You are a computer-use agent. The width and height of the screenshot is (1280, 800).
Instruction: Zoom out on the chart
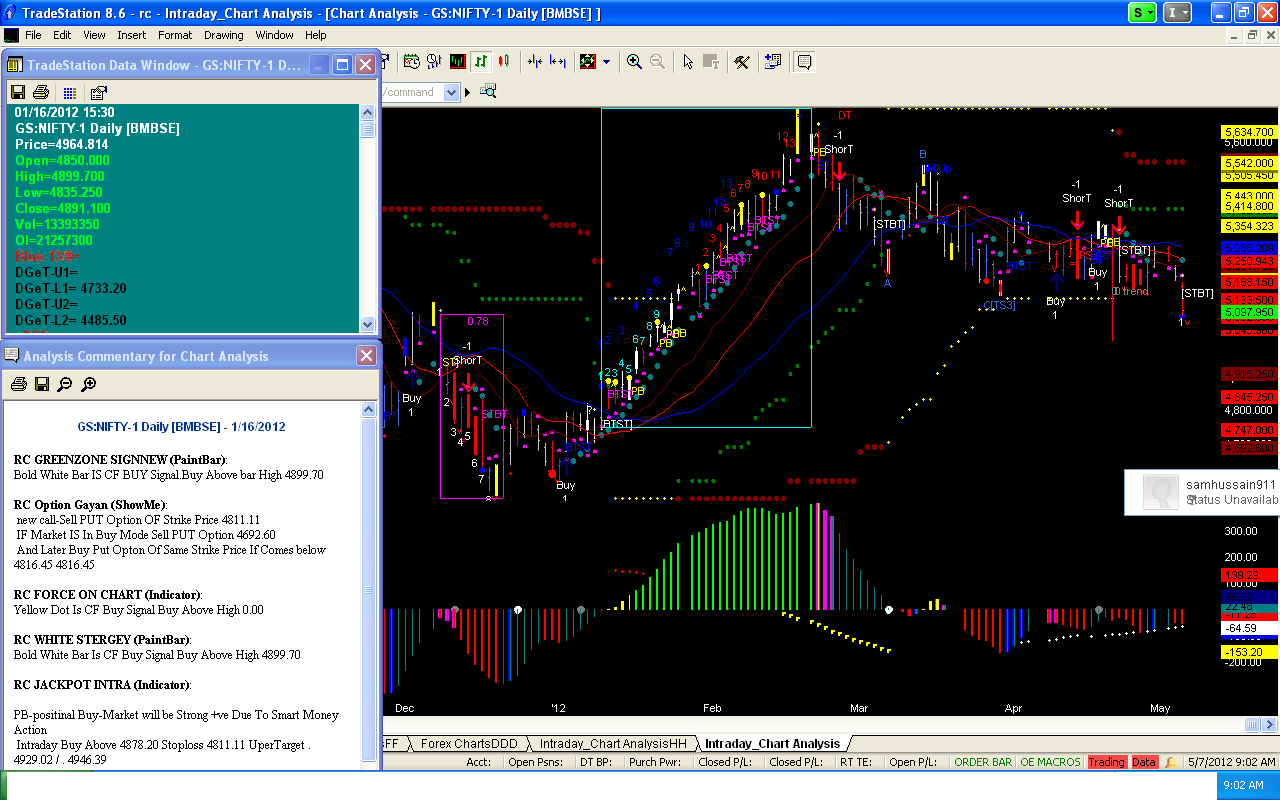(x=657, y=62)
